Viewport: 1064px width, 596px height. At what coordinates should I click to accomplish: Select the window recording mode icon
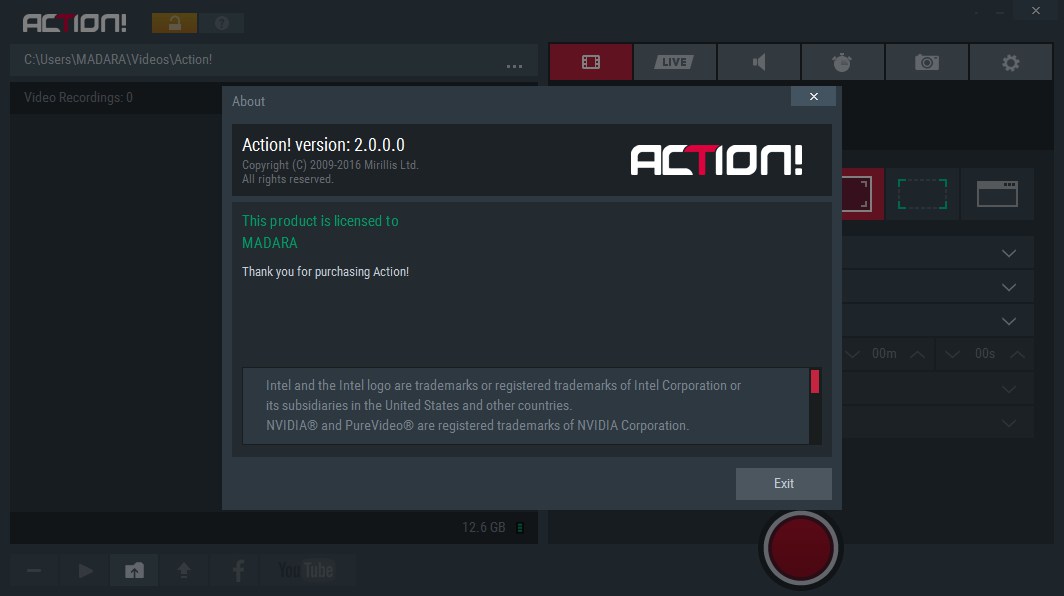tap(997, 194)
